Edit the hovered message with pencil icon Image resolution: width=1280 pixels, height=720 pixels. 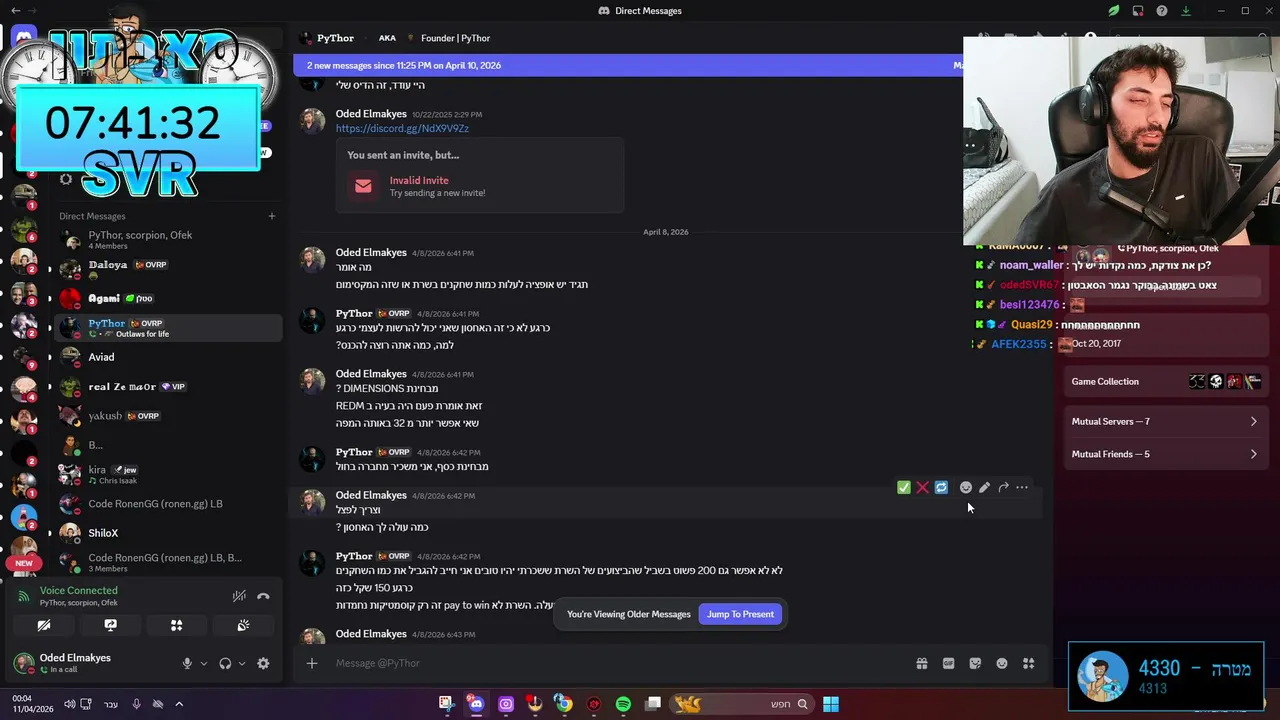click(x=985, y=487)
